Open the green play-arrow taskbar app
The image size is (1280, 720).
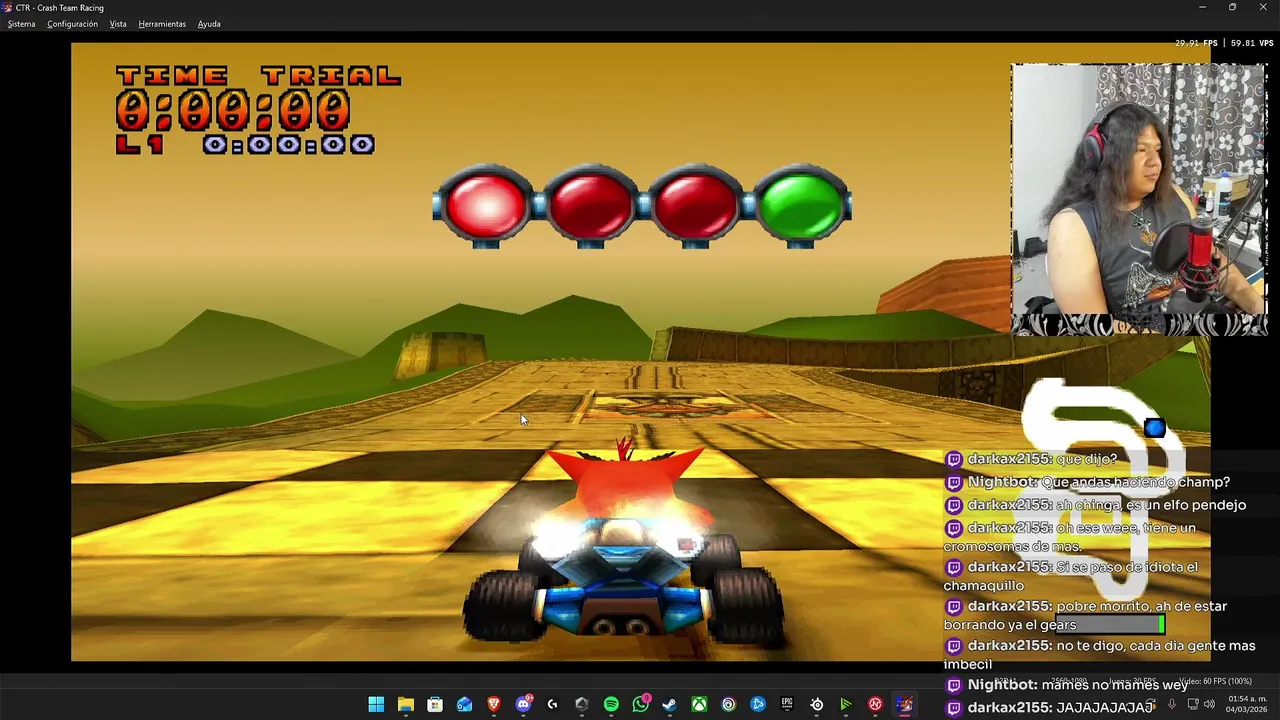(x=846, y=705)
